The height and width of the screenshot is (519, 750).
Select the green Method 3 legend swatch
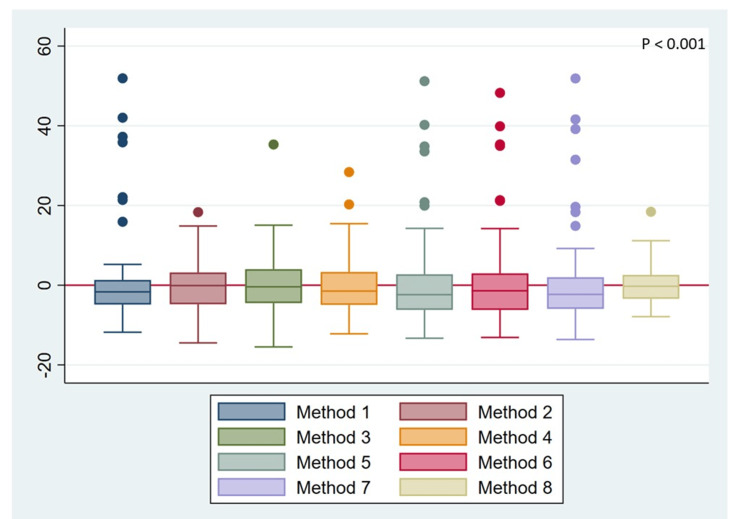pos(252,437)
